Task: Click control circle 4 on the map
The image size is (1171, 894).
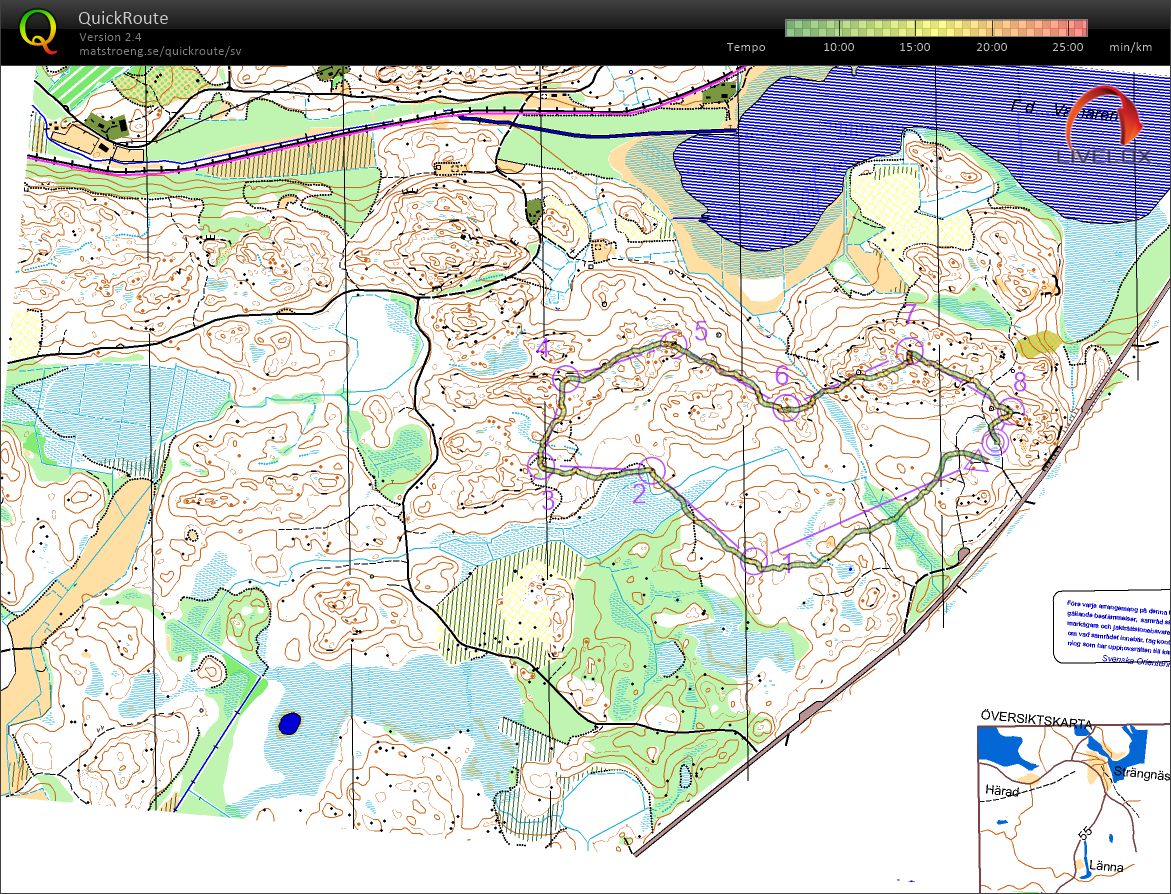Action: pyautogui.click(x=567, y=379)
